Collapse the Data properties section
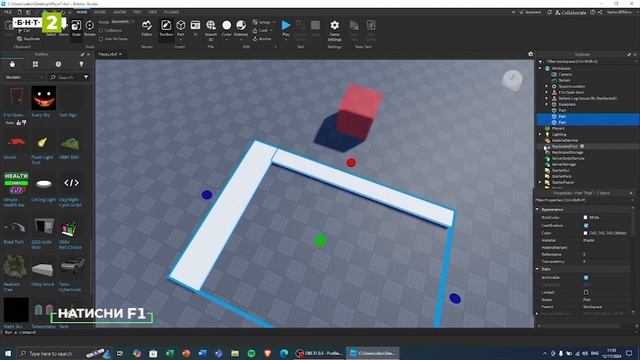Screen dimensions: 640x360 tap(538, 269)
